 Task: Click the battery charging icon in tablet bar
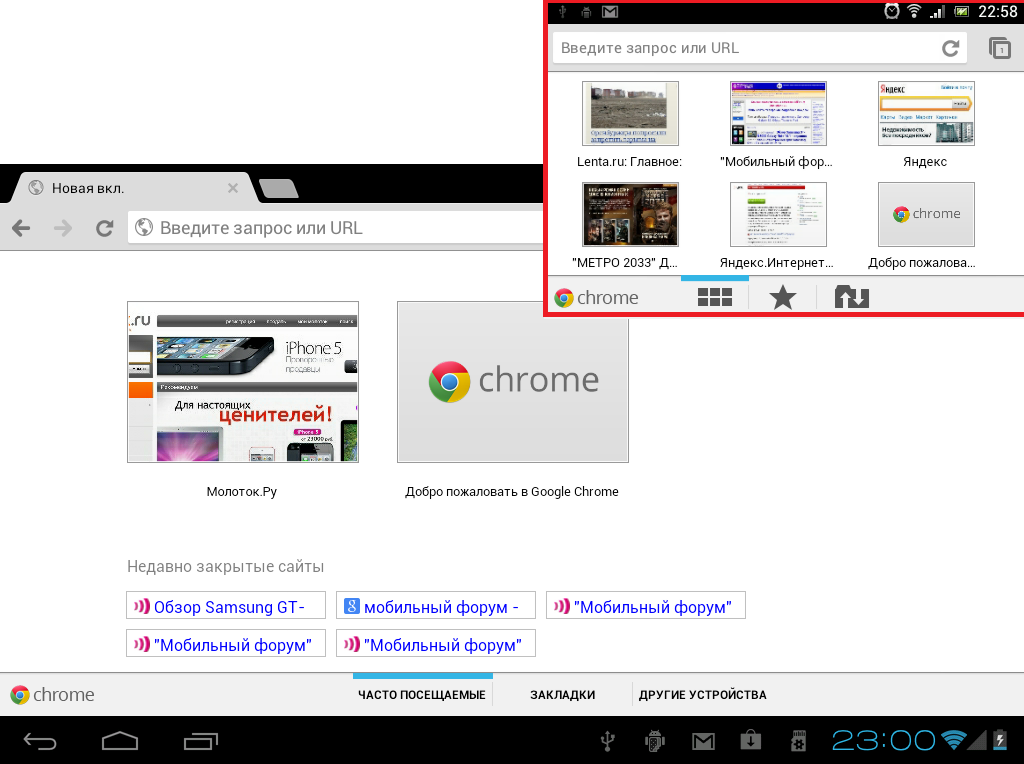[1000, 740]
